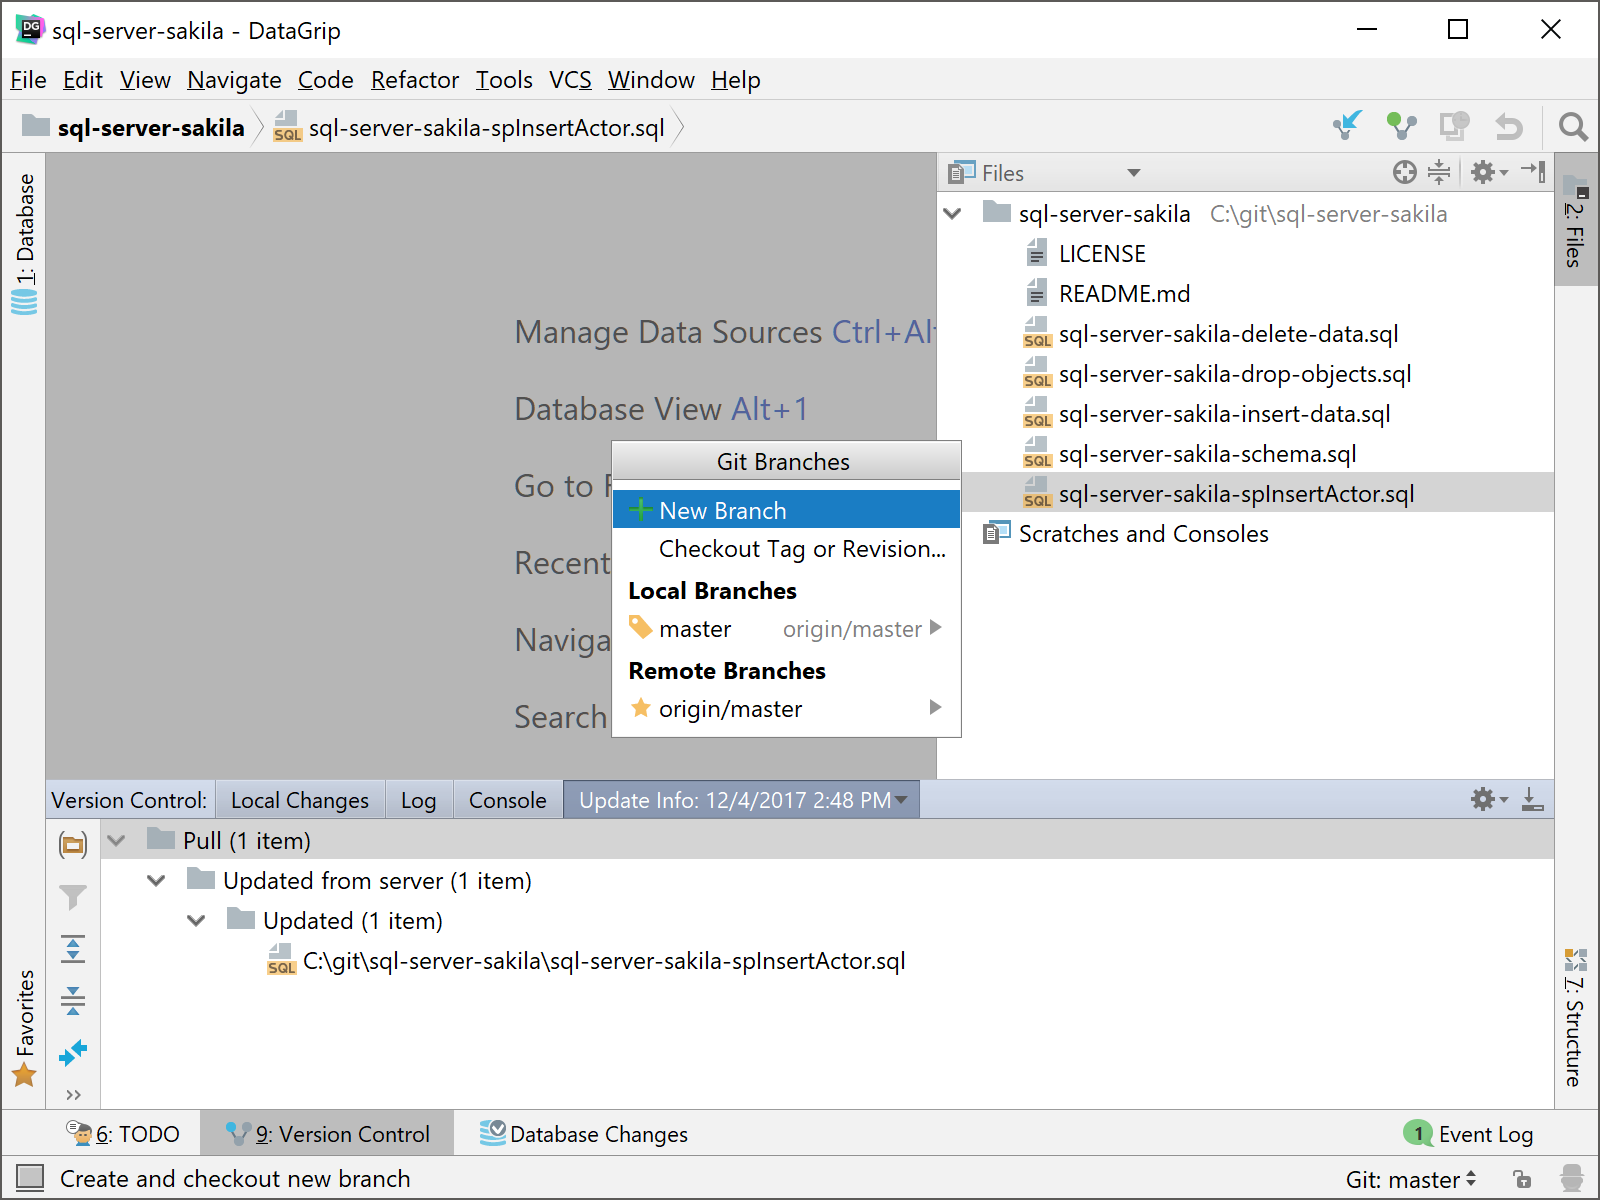This screenshot has width=1600, height=1200.
Task: Click the blue arrows icon in Version Control sidebar
Action: click(x=73, y=1052)
